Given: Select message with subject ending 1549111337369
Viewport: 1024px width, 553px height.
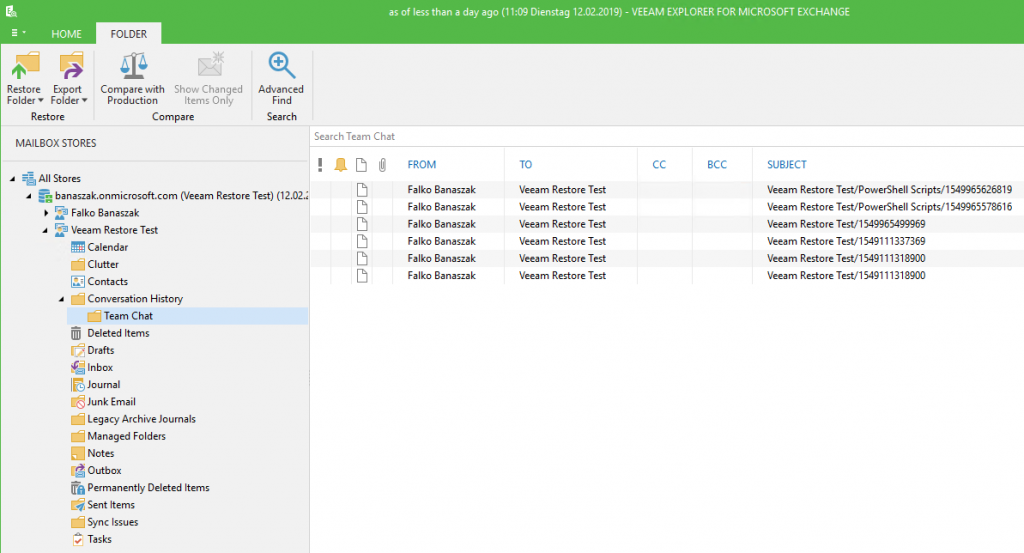Looking at the screenshot, I should [667, 241].
